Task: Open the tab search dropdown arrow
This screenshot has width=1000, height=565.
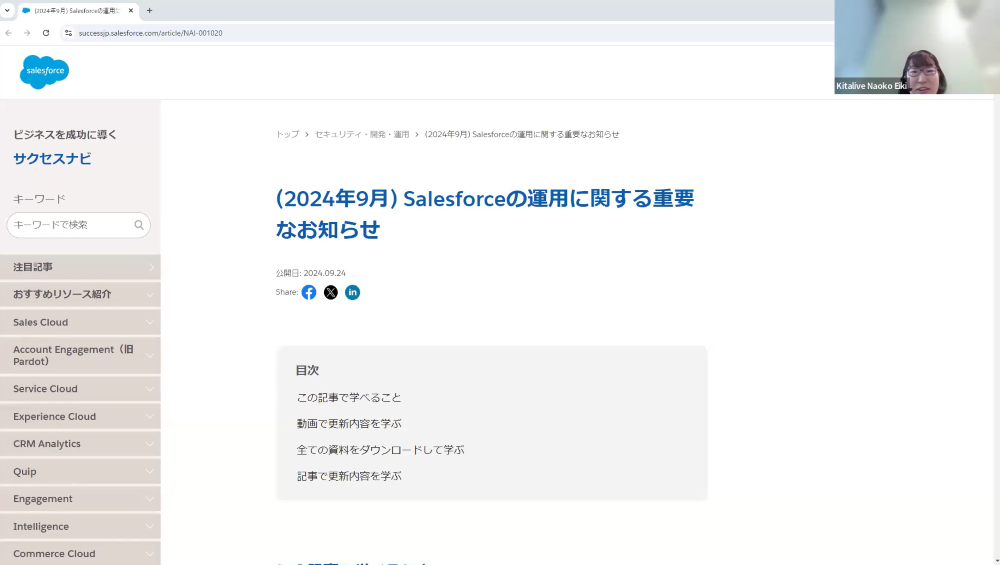Action: click(7, 10)
